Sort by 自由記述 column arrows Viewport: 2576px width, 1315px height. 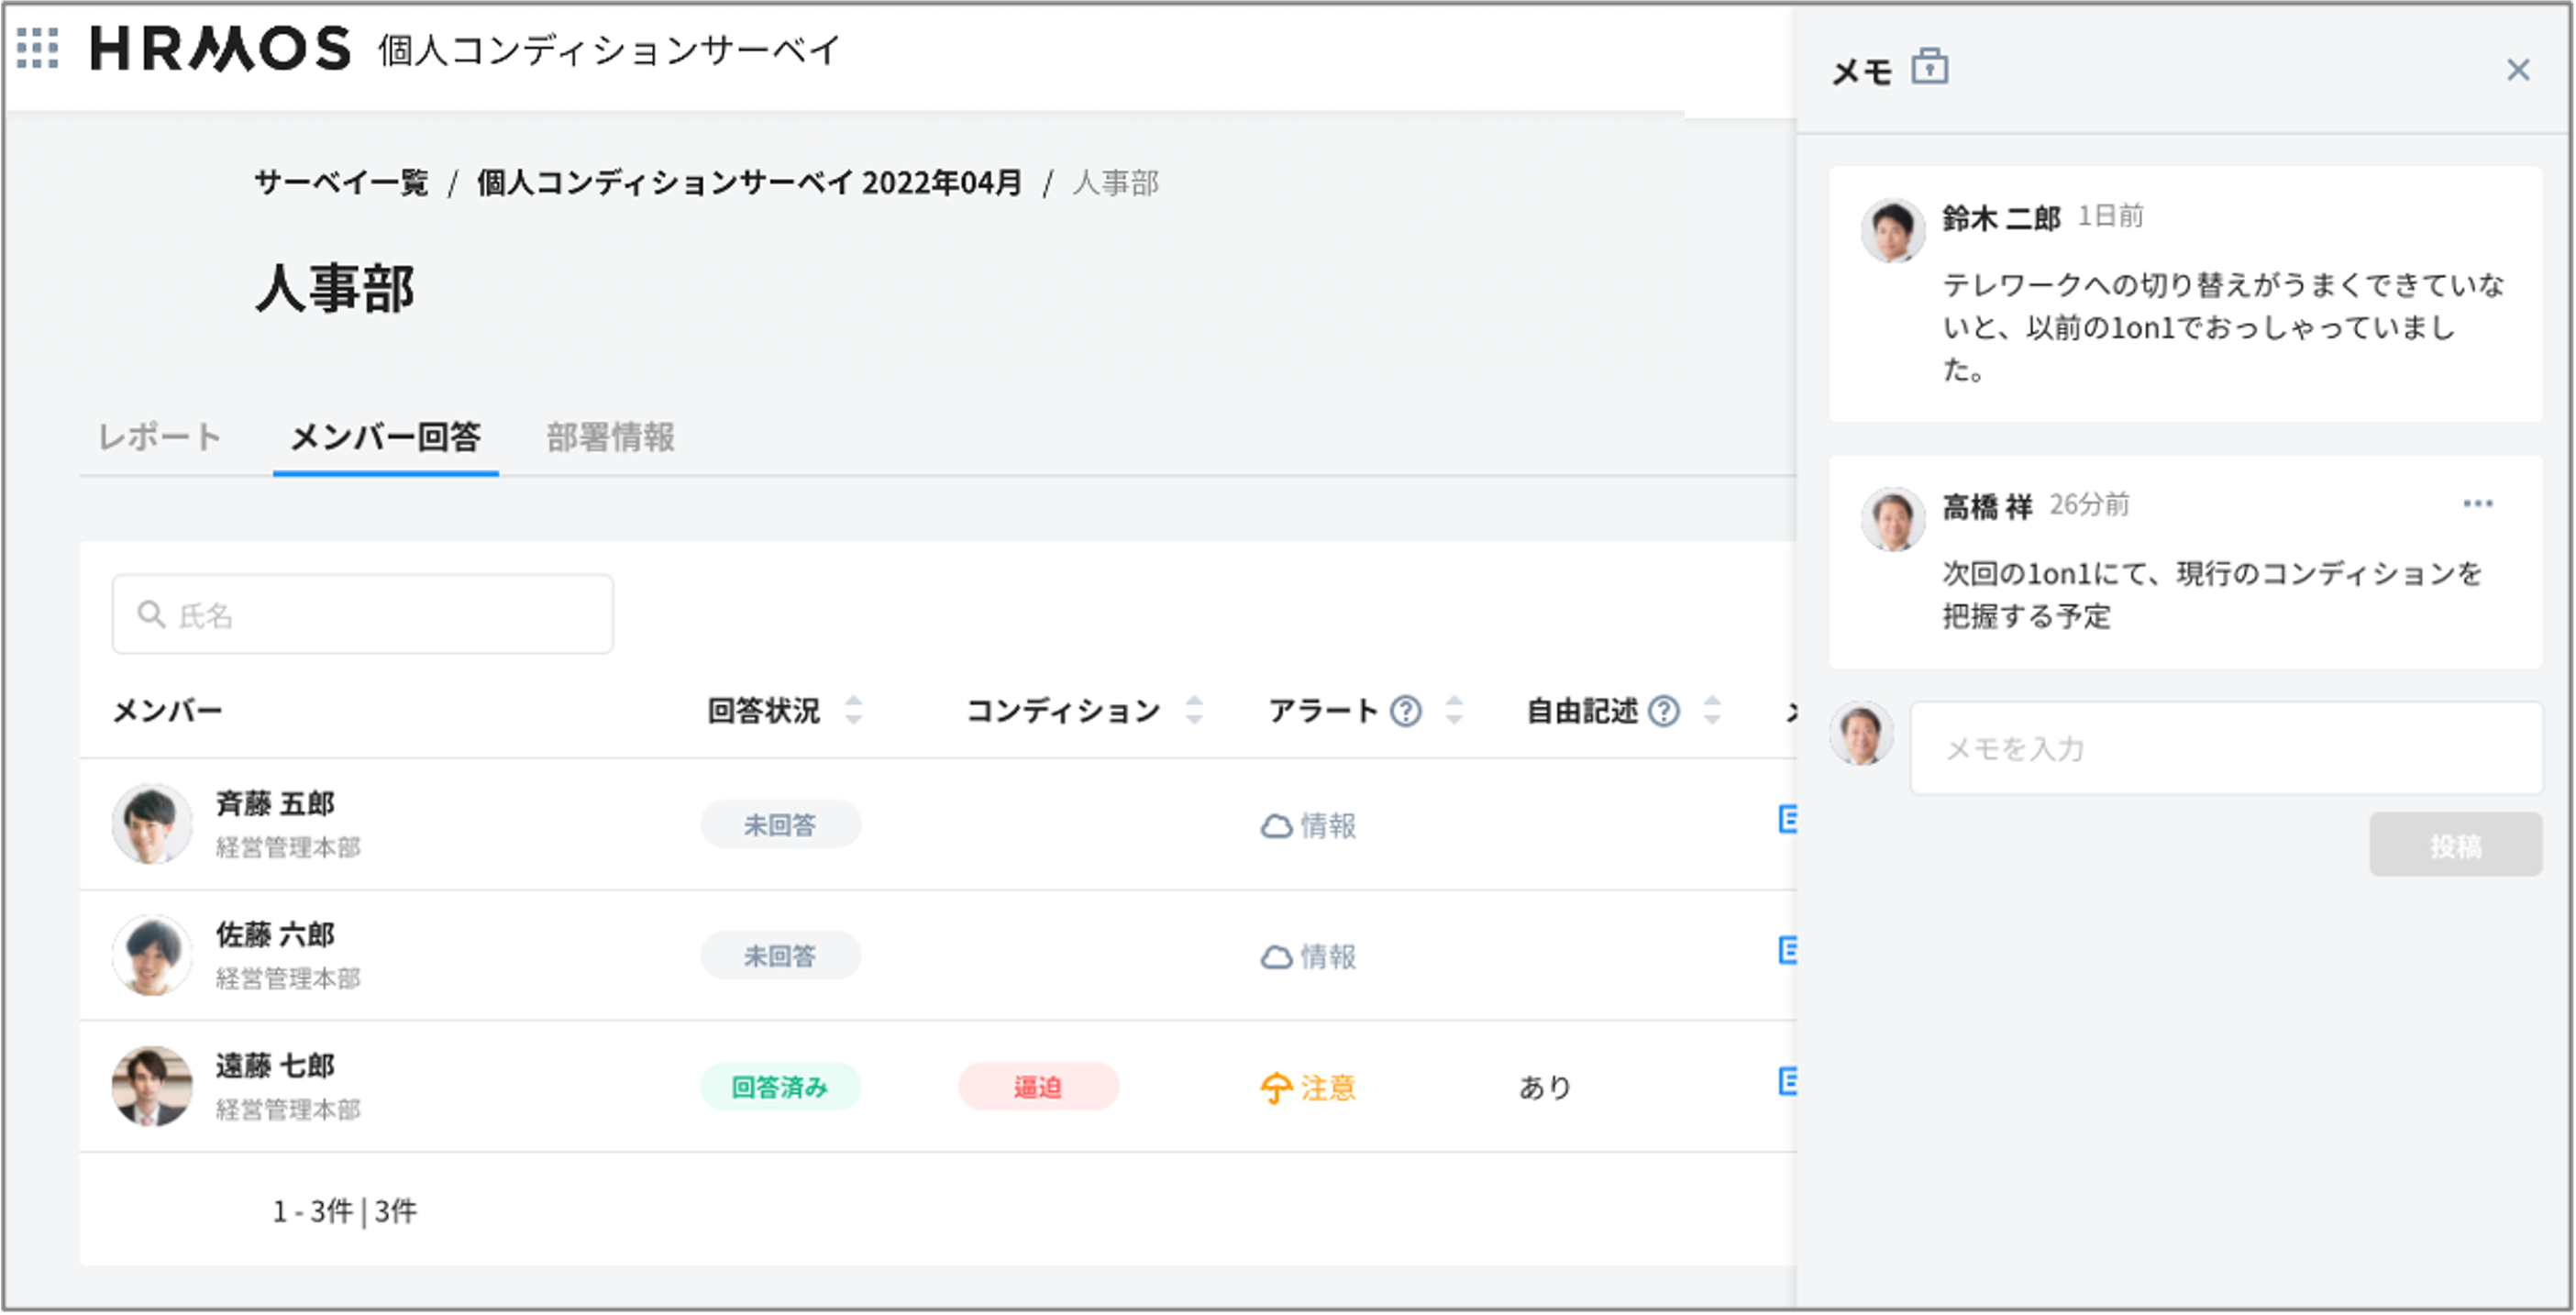(x=1712, y=711)
